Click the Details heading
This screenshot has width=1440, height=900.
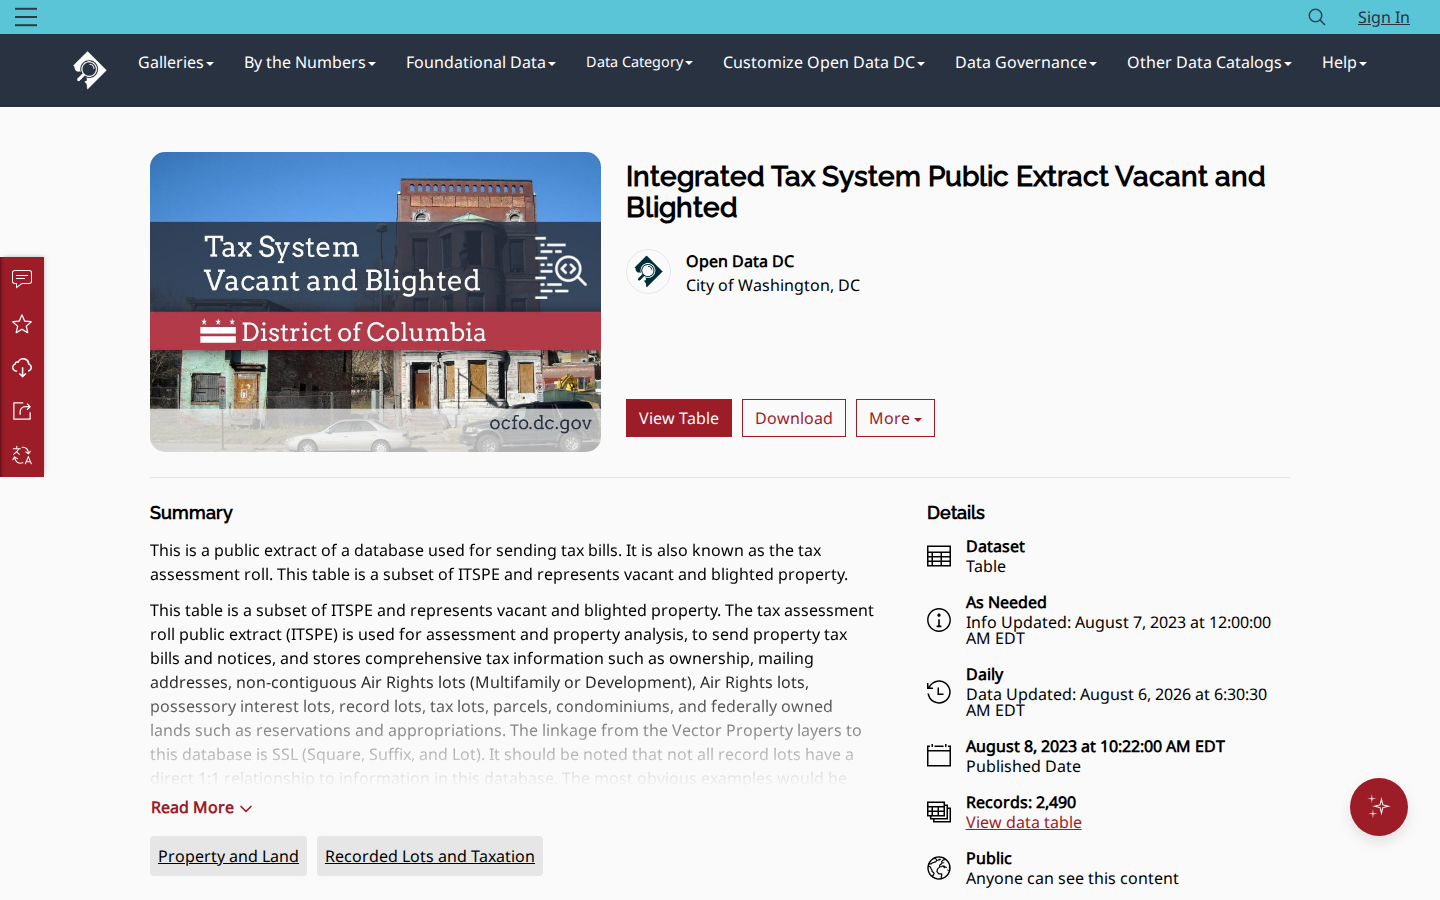click(956, 513)
